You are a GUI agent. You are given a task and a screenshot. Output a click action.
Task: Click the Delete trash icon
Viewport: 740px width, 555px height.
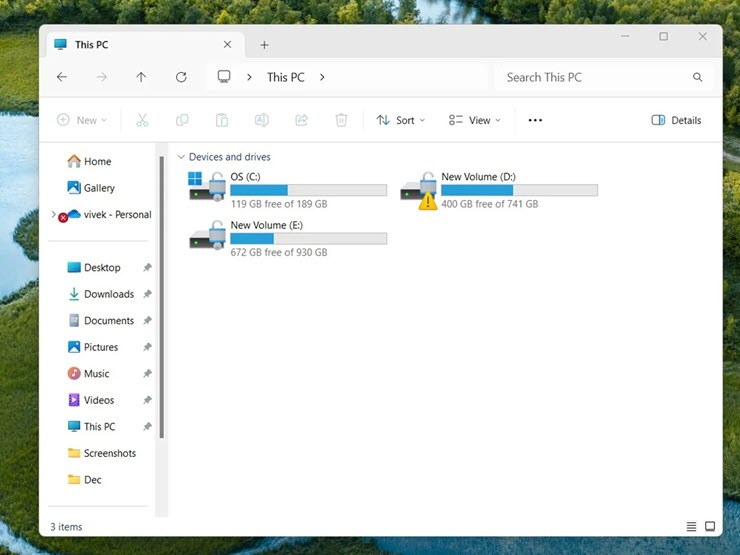coord(341,120)
